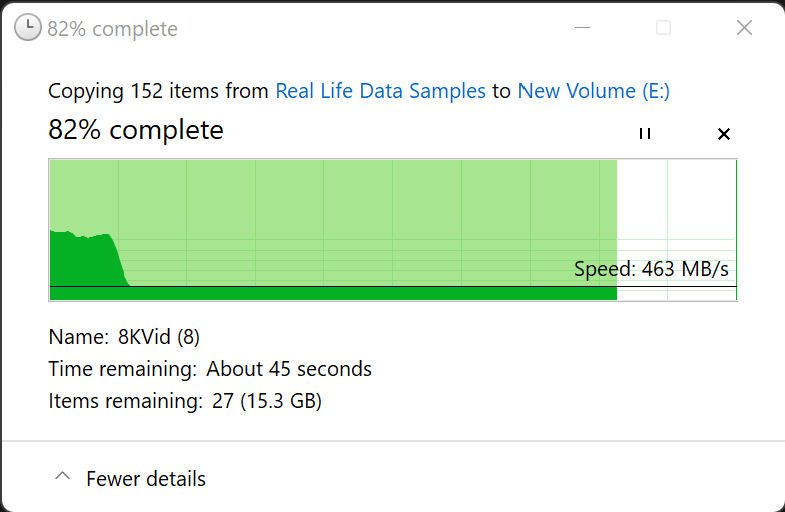Close the copy dialog window
The image size is (785, 512).
744,28
